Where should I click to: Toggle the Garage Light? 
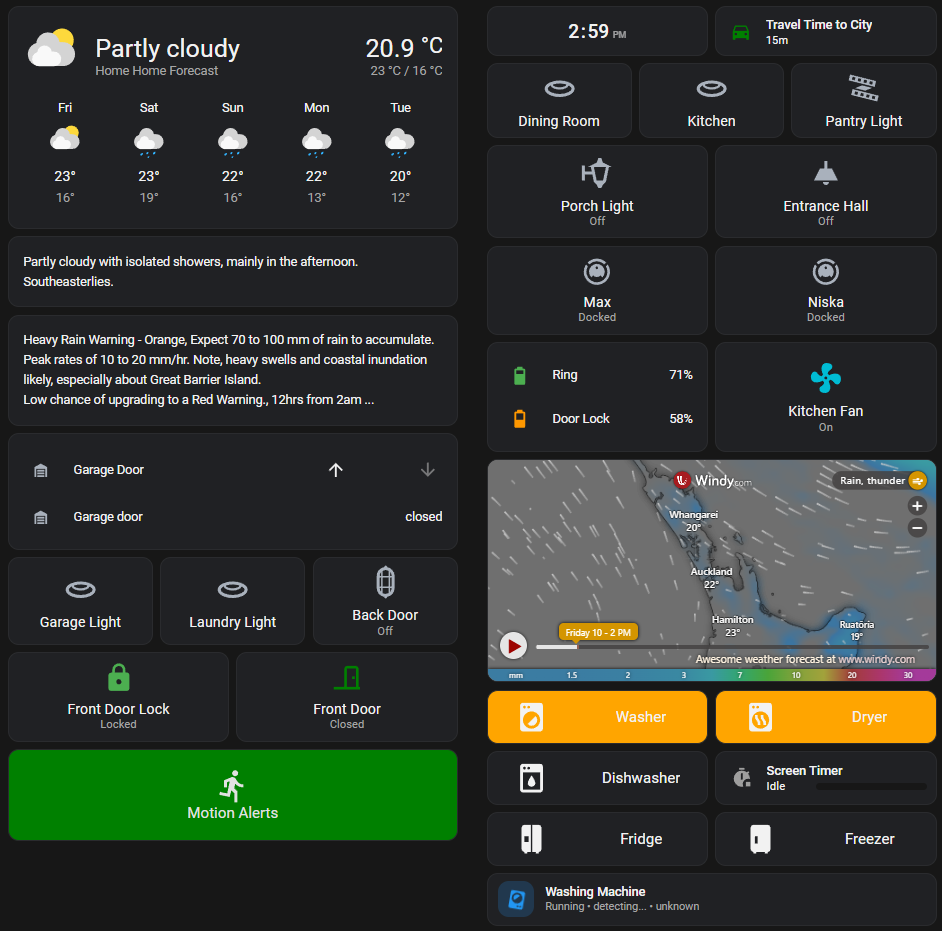[81, 601]
